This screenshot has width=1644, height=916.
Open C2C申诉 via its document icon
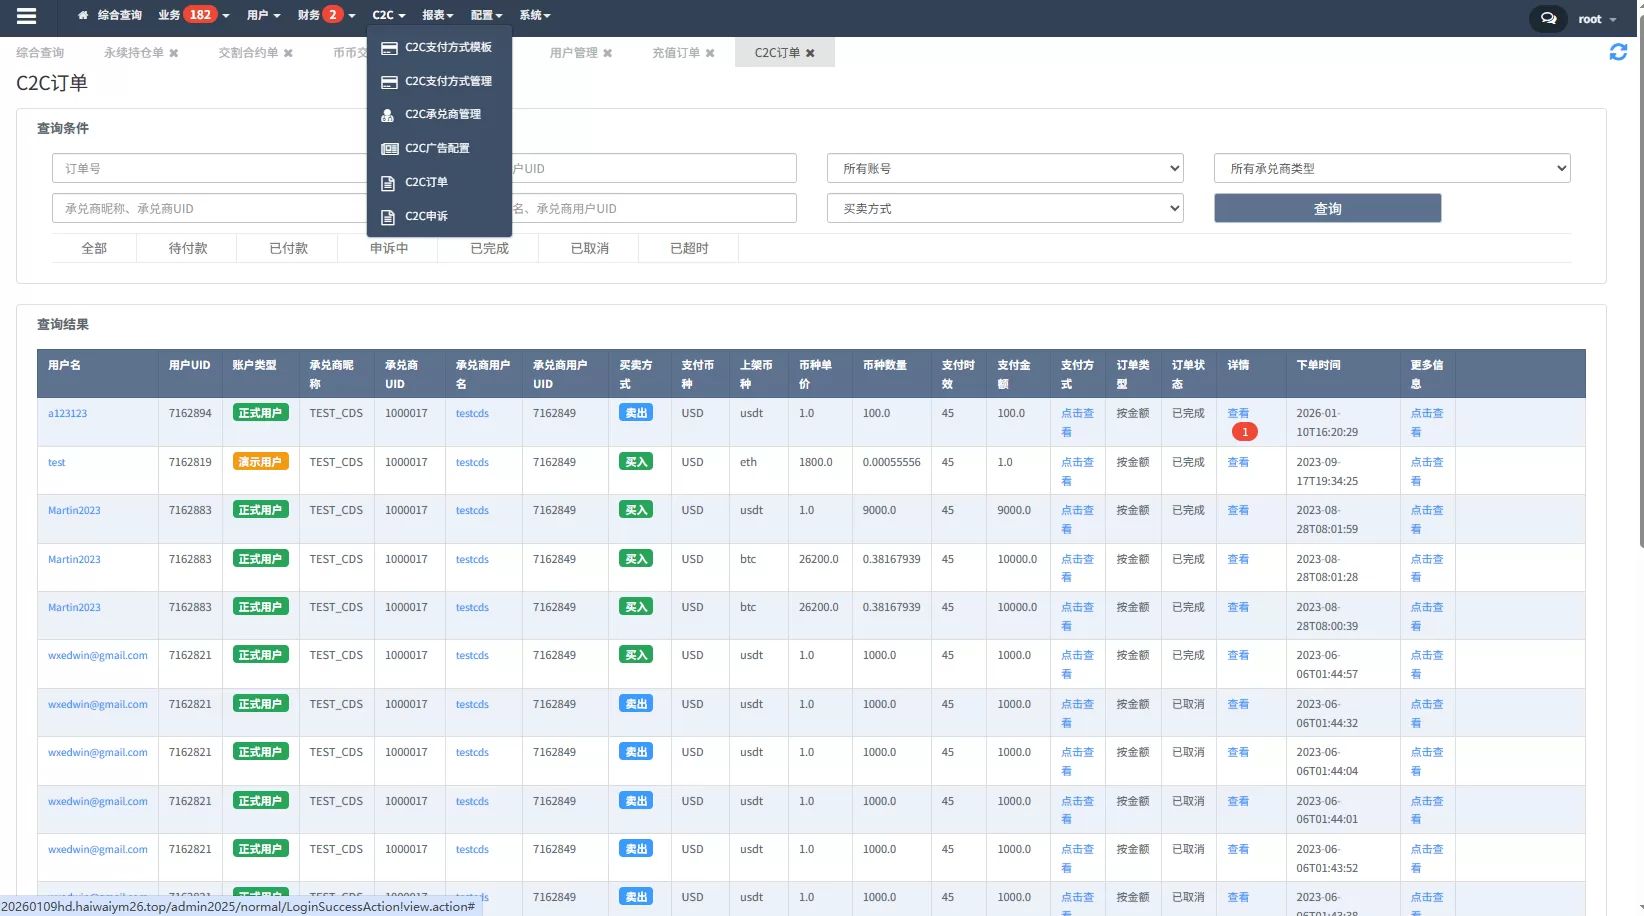[389, 216]
